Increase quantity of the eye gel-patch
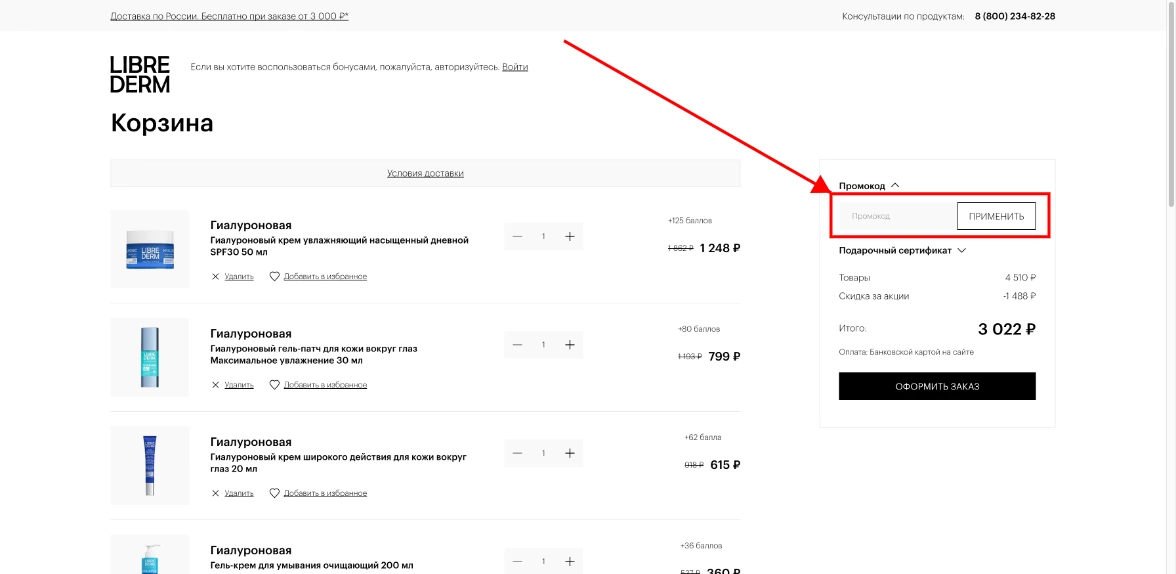This screenshot has width=1176, height=574. click(x=569, y=345)
